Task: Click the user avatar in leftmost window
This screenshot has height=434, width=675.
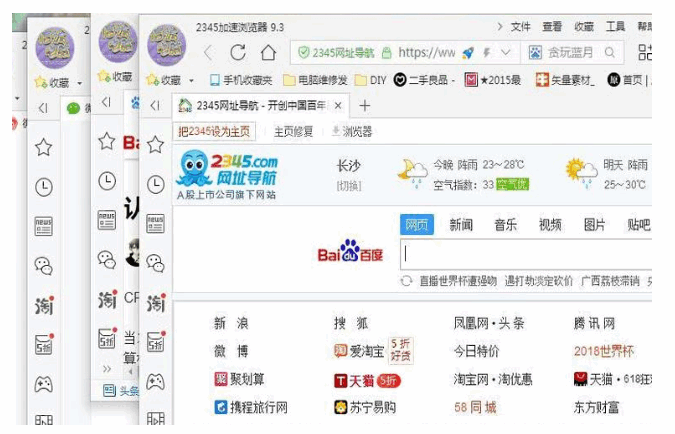Action: point(55,47)
